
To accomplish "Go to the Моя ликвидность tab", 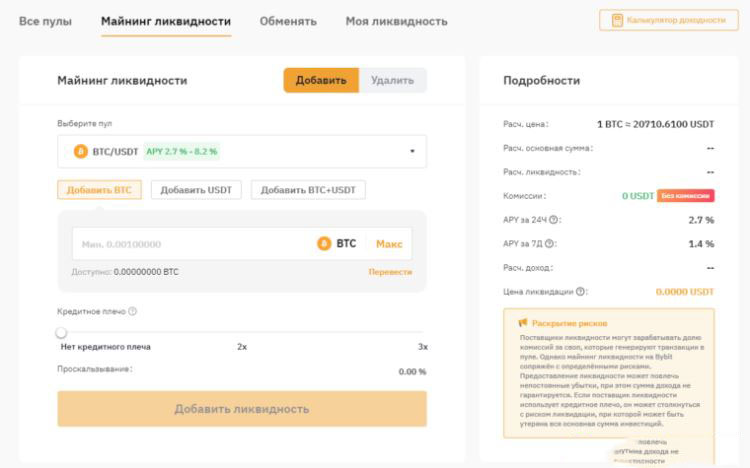I will pyautogui.click(x=396, y=21).
